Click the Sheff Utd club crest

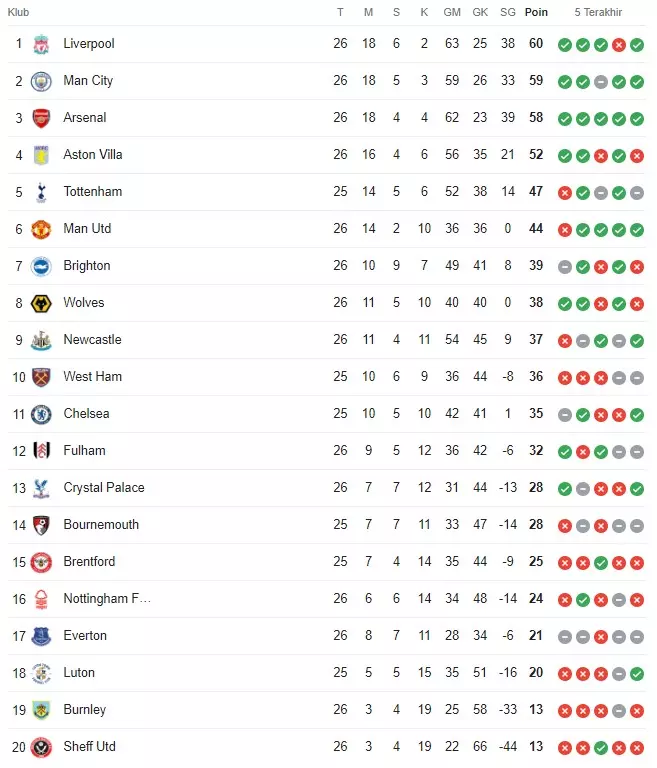41,747
